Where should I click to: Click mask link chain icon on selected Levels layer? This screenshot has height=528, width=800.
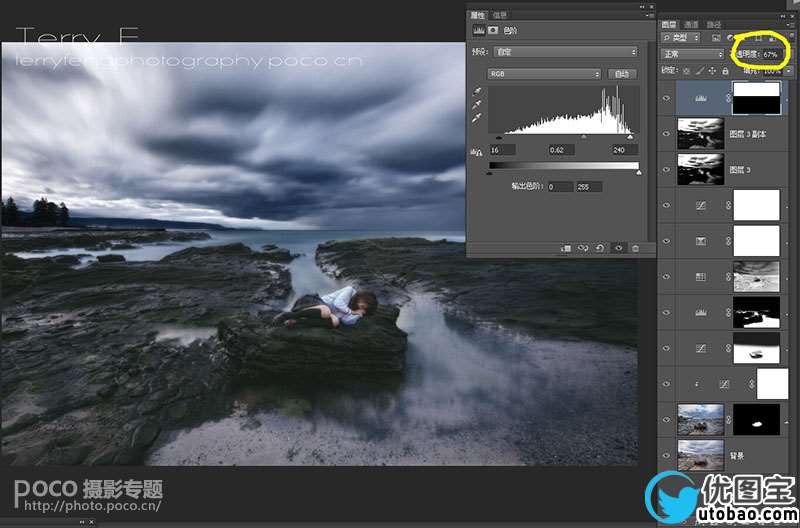[729, 98]
